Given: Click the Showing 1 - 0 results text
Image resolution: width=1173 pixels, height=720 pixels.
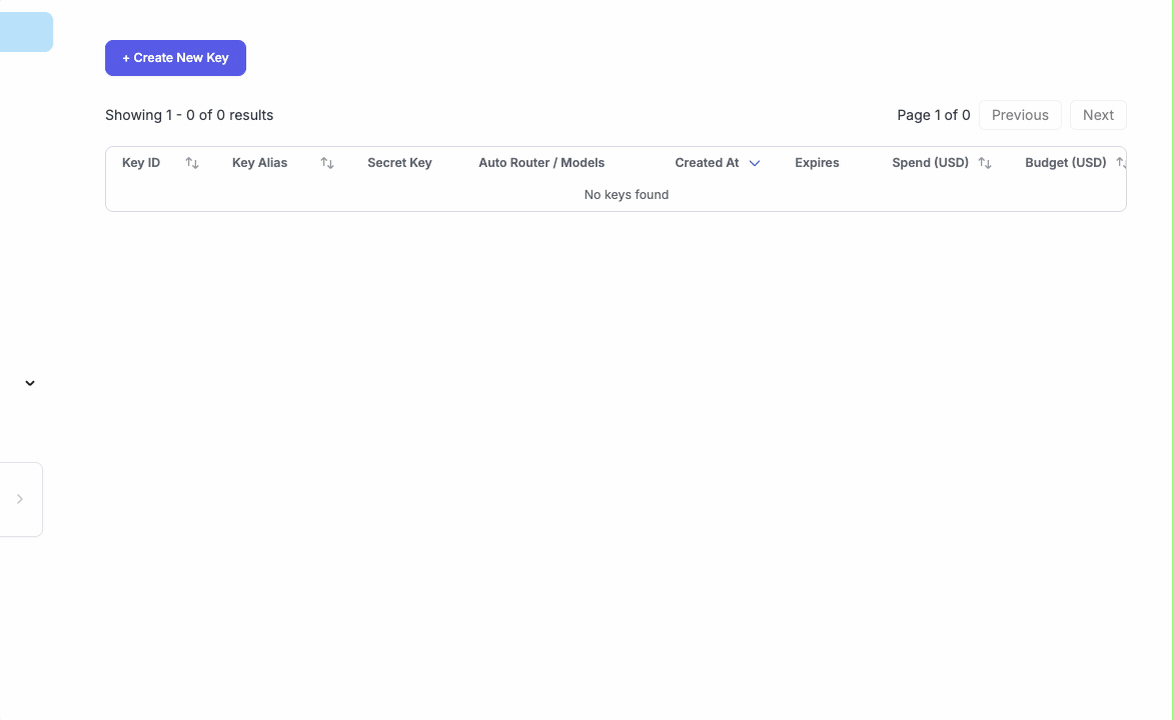Looking at the screenshot, I should [189, 114].
